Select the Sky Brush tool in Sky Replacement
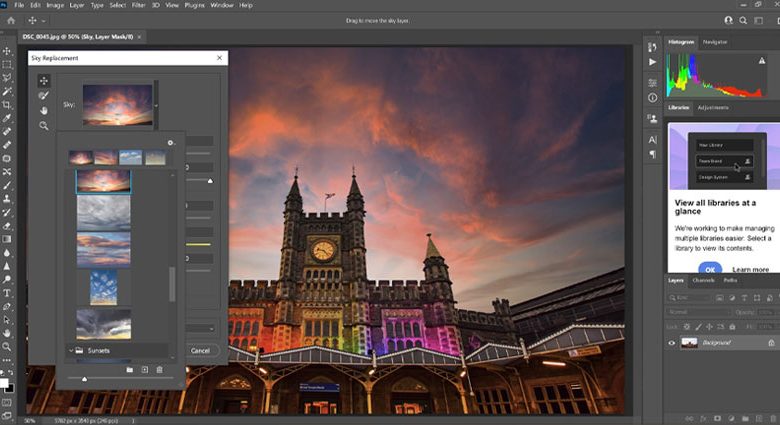This screenshot has width=780, height=425. click(44, 96)
